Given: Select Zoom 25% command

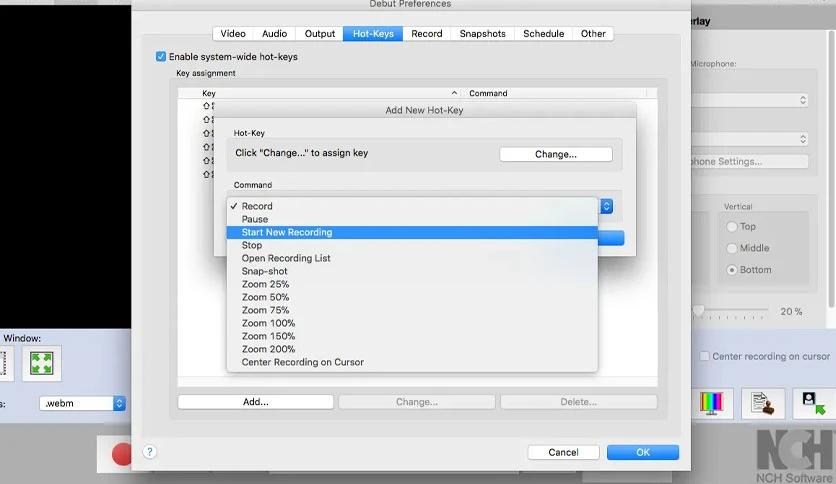Looking at the screenshot, I should click(412, 284).
